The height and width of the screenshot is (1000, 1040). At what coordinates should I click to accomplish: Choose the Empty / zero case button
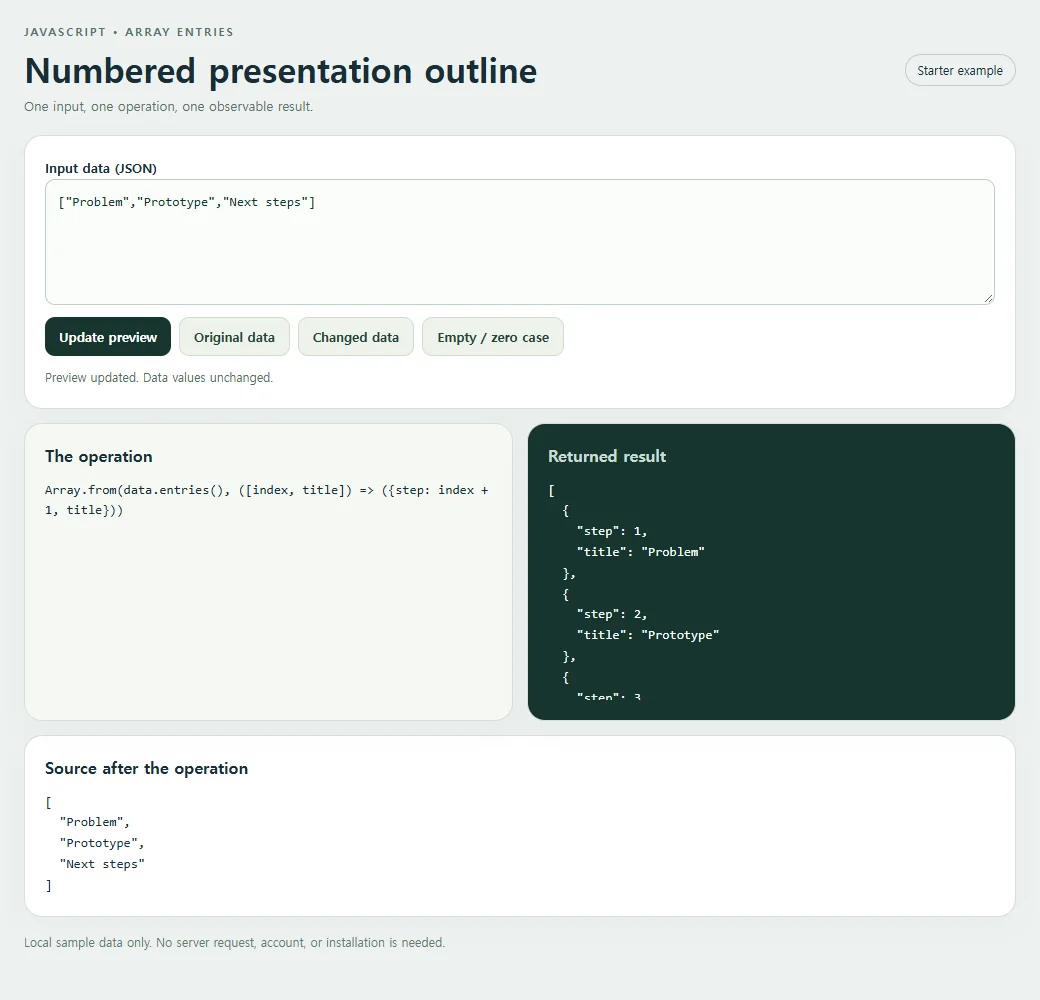pos(493,337)
